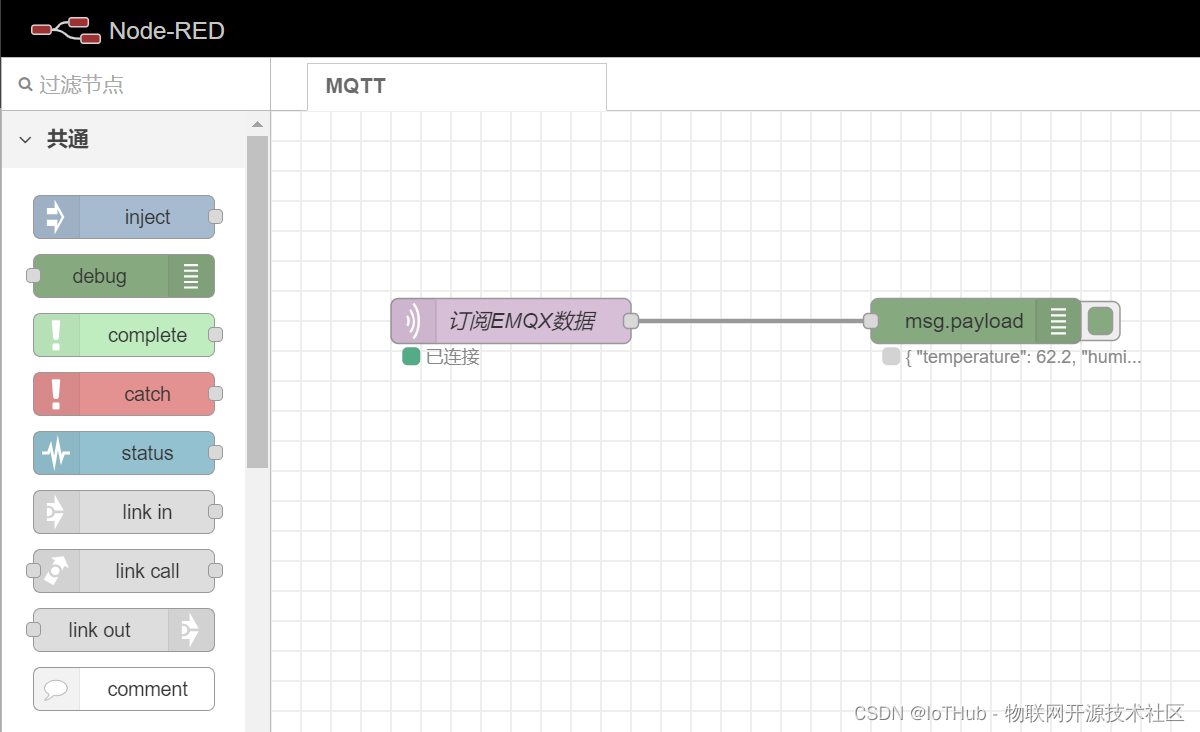Screen dimensions: 1200x732
Task: Click the list icon on msg.payload debug node
Action: (1059, 321)
